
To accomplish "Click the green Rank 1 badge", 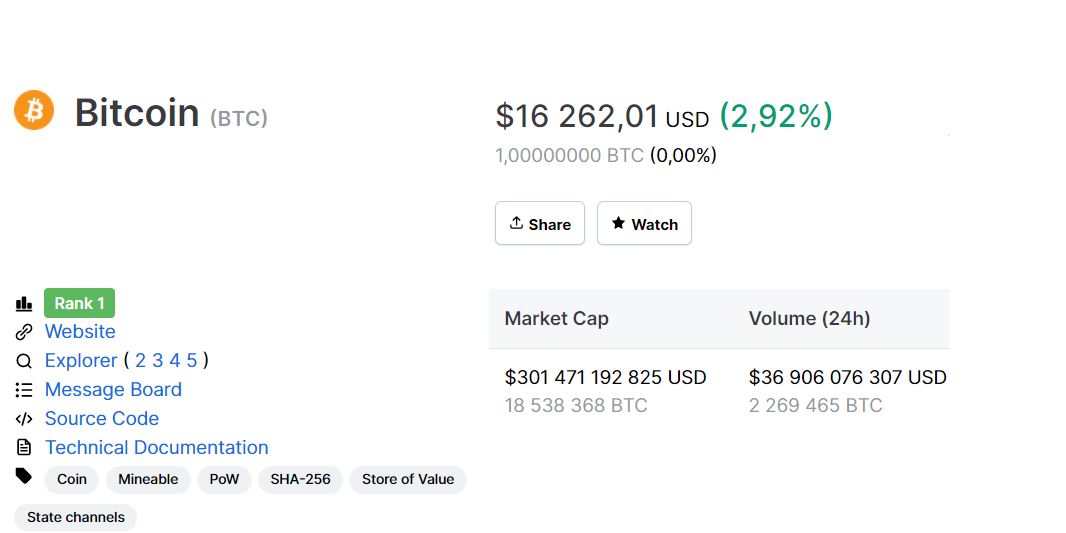I will (80, 303).
